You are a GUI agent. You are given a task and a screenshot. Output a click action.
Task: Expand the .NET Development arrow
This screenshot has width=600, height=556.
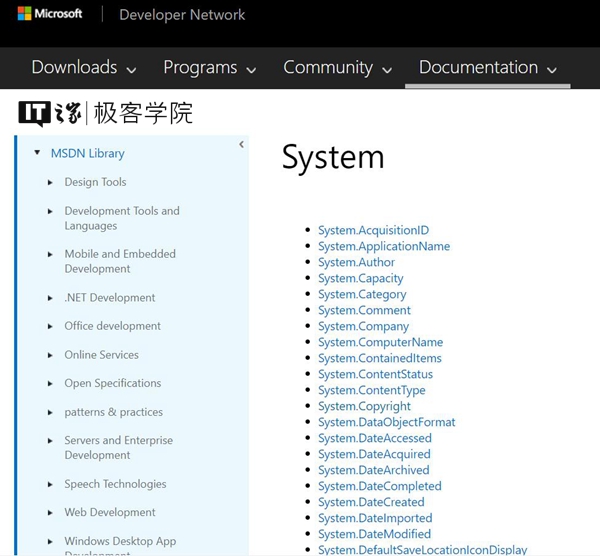tap(50, 298)
